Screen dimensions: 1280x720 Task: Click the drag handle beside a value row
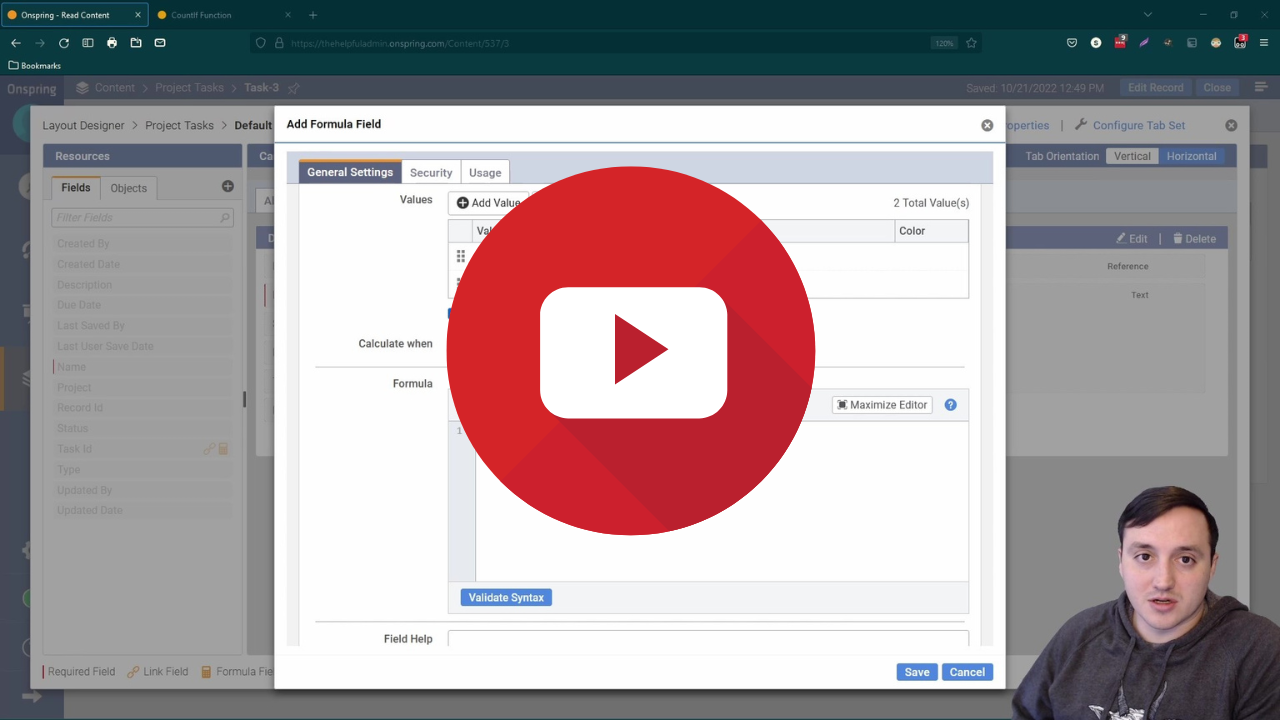click(461, 256)
